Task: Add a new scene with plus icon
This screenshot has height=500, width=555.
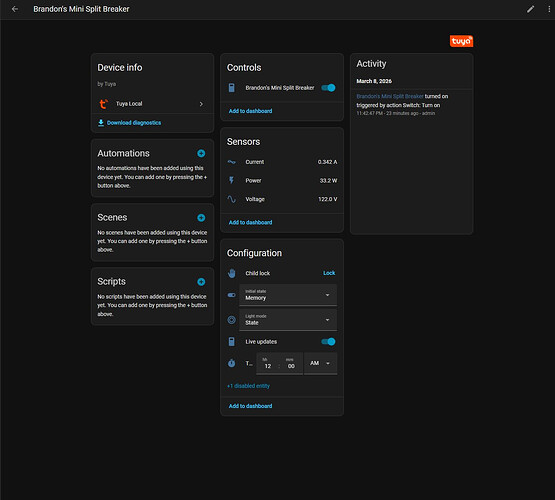Action: (x=201, y=218)
